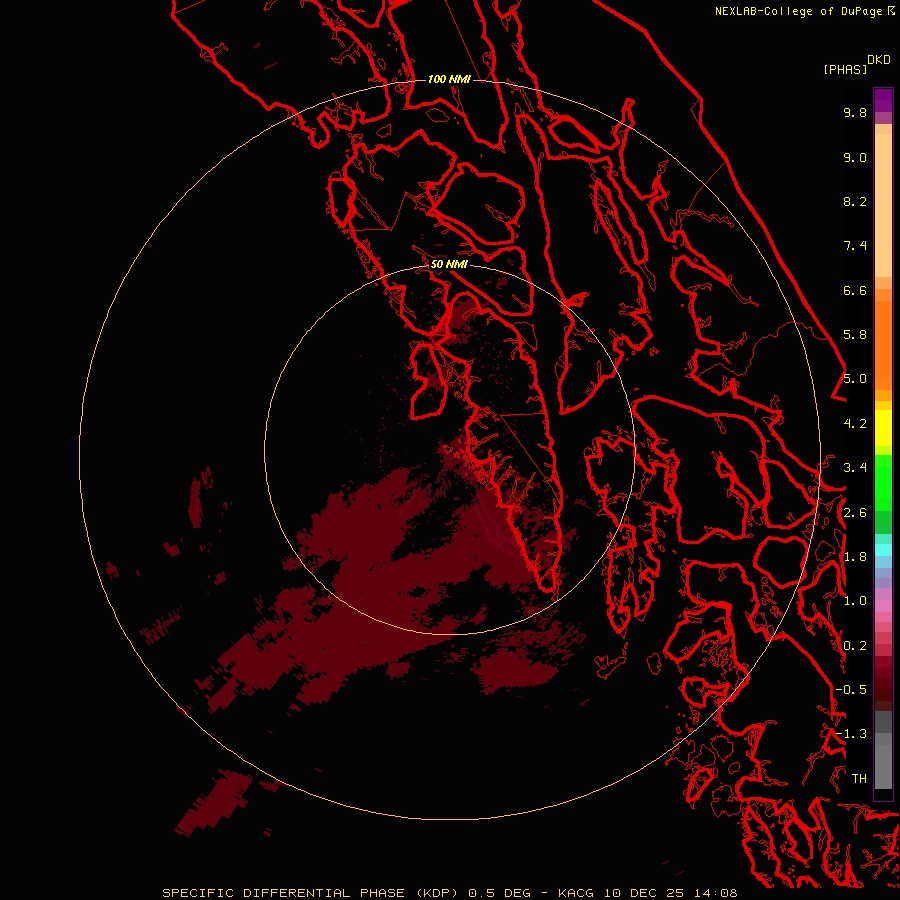Click the 0.2 value on the color scale

pos(855,646)
